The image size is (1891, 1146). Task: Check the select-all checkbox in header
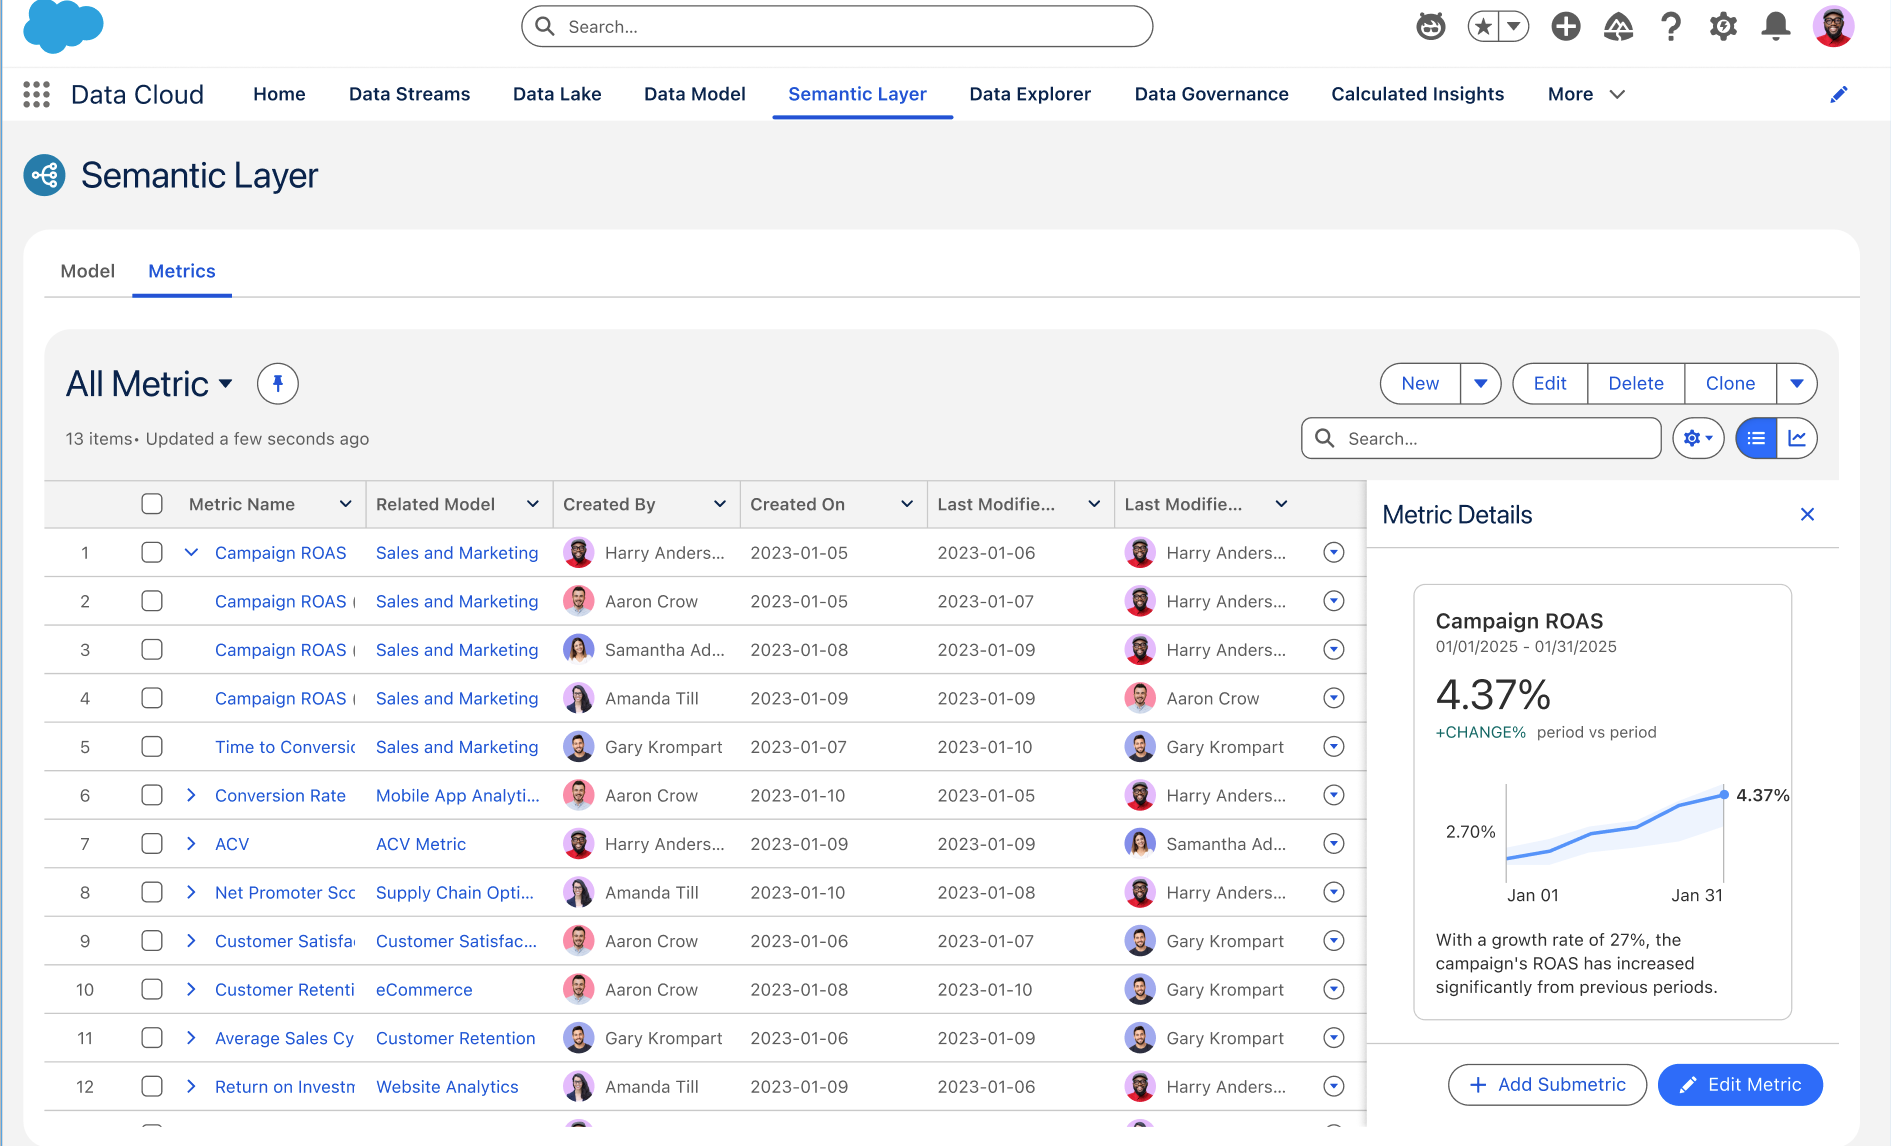[152, 504]
